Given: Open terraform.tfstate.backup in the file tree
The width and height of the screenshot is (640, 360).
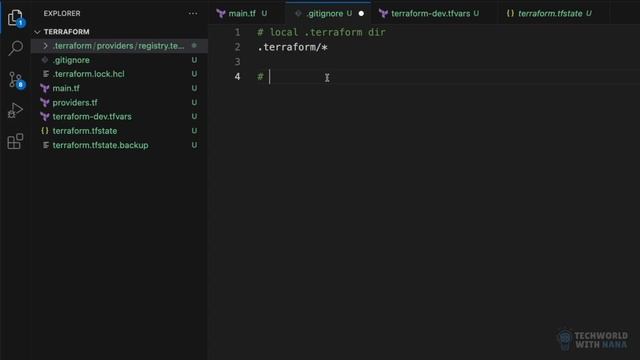Looking at the screenshot, I should (x=100, y=145).
